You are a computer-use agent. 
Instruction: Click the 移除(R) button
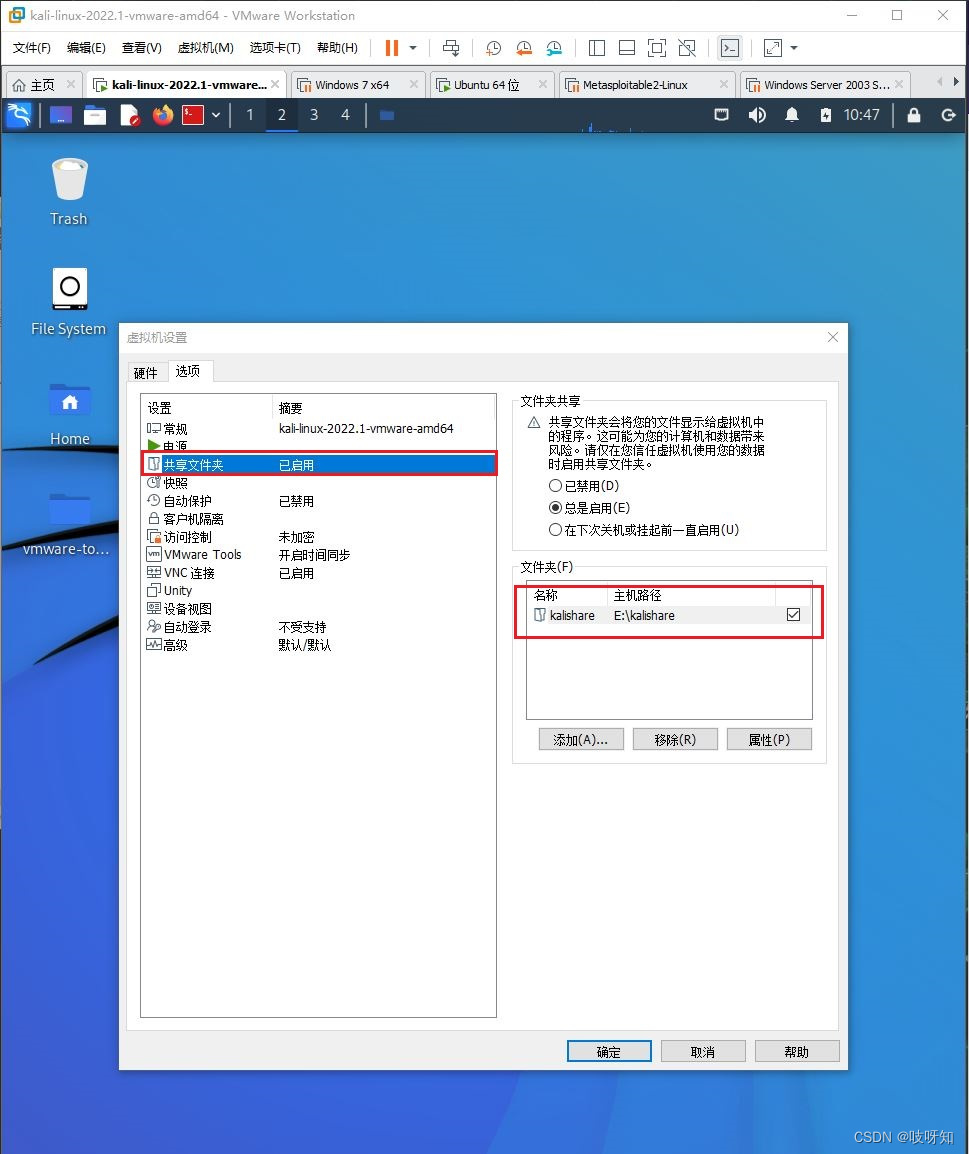click(x=675, y=740)
